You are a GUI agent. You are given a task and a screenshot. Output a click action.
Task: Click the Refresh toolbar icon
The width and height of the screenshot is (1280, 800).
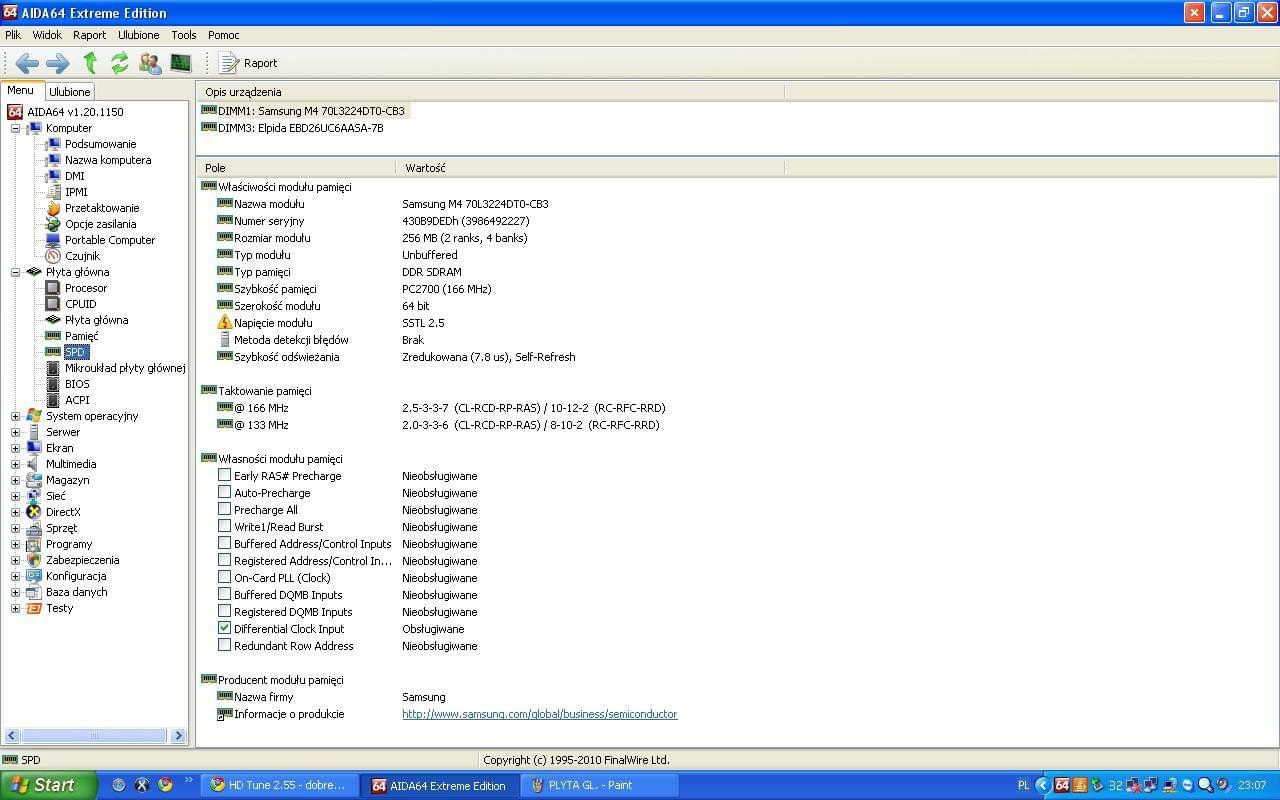[x=120, y=63]
